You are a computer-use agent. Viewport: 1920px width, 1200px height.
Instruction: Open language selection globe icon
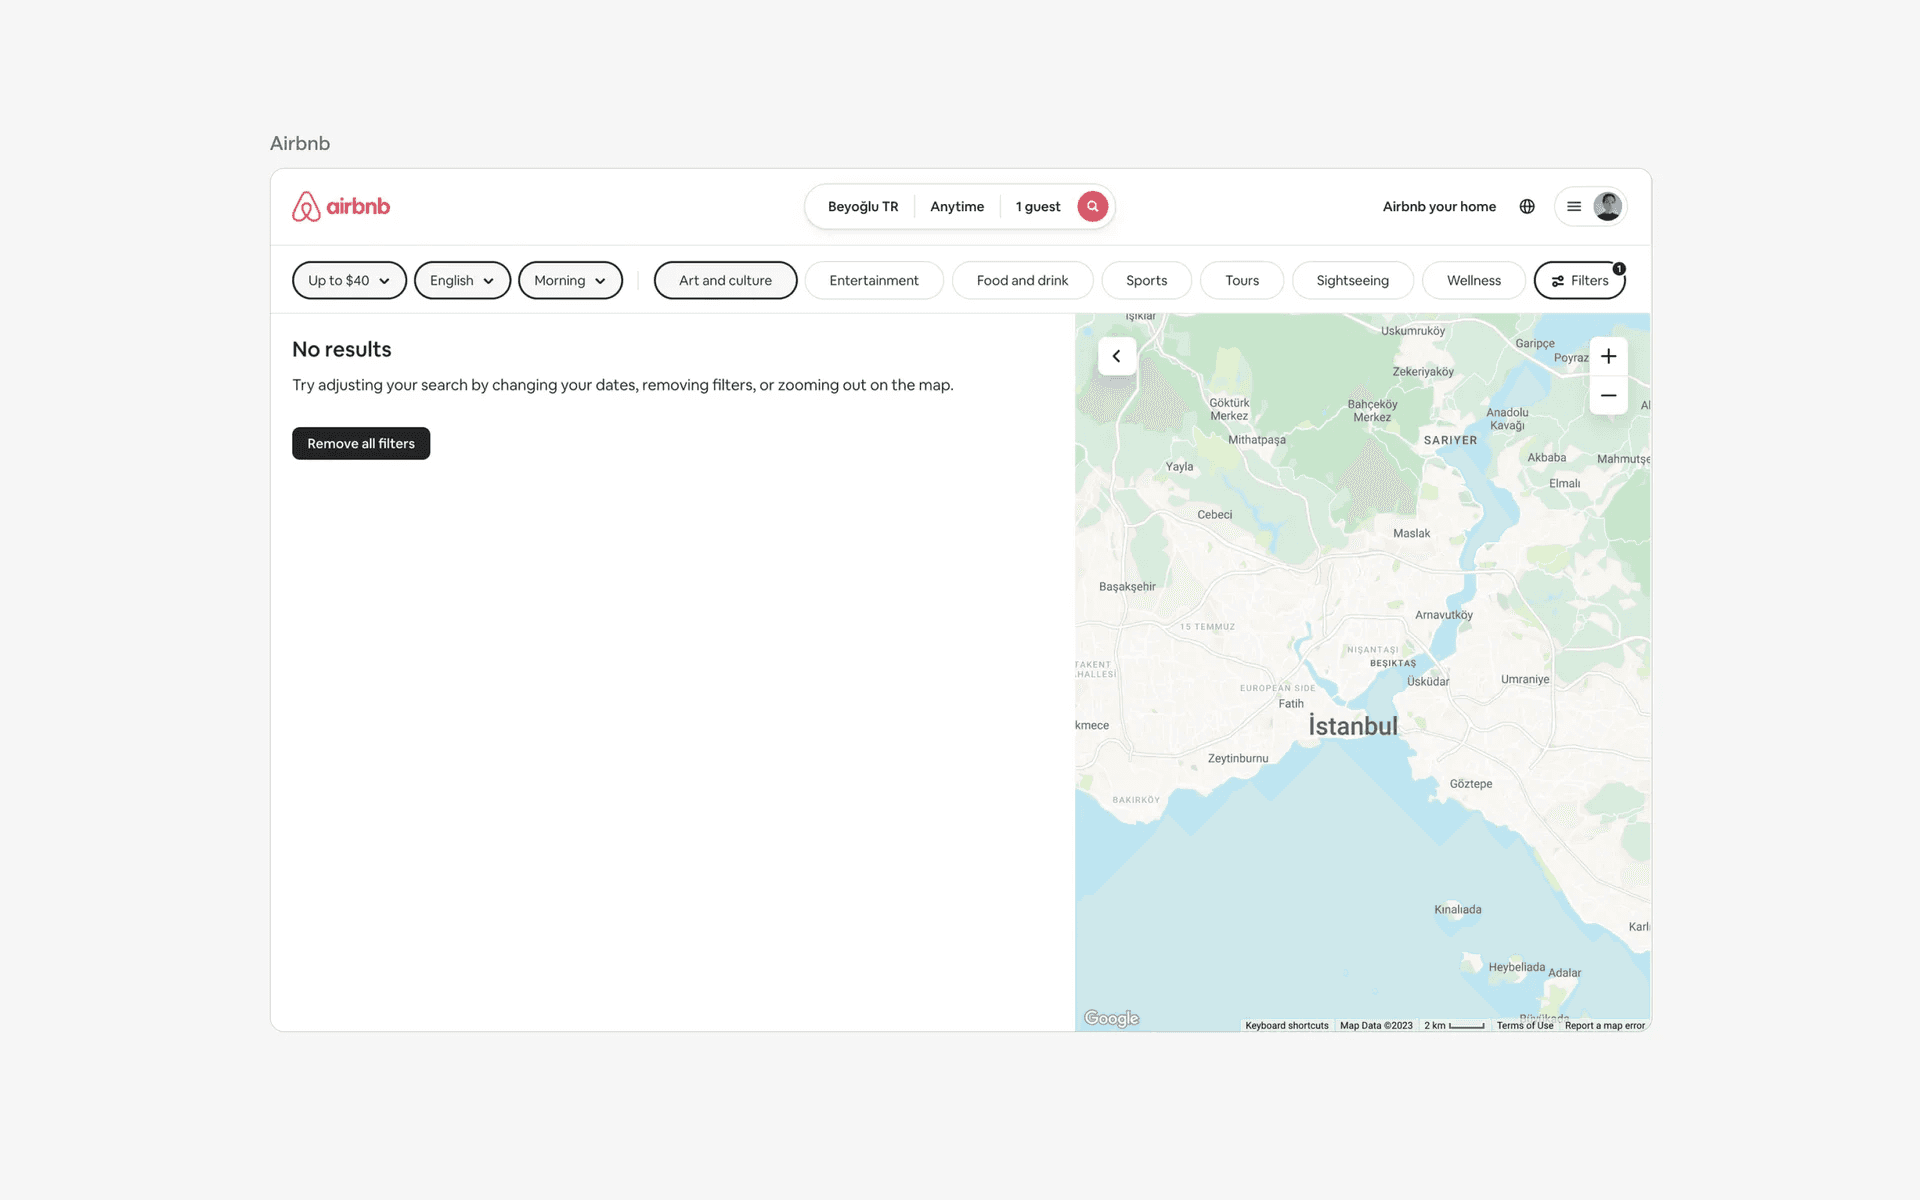pos(1527,207)
